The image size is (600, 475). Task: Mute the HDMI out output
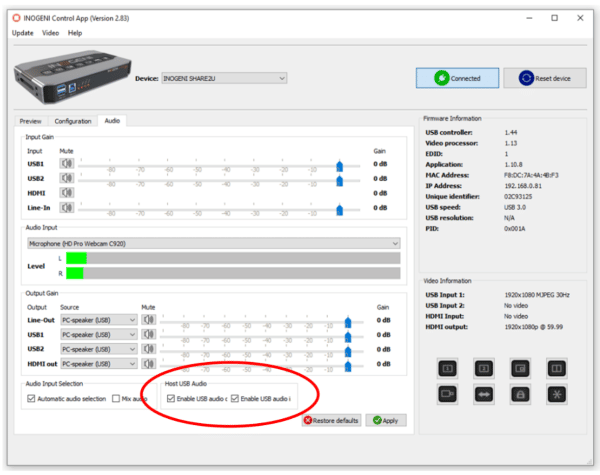(148, 363)
